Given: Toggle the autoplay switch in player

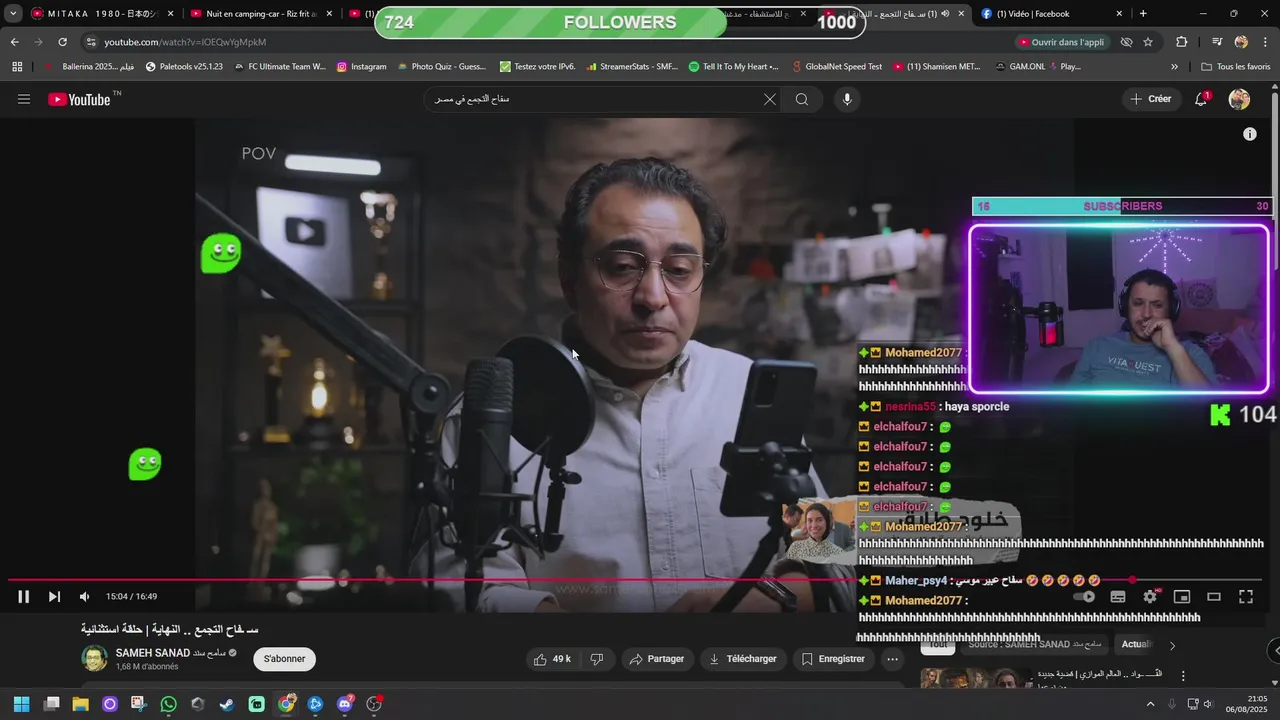Looking at the screenshot, I should 1086,597.
